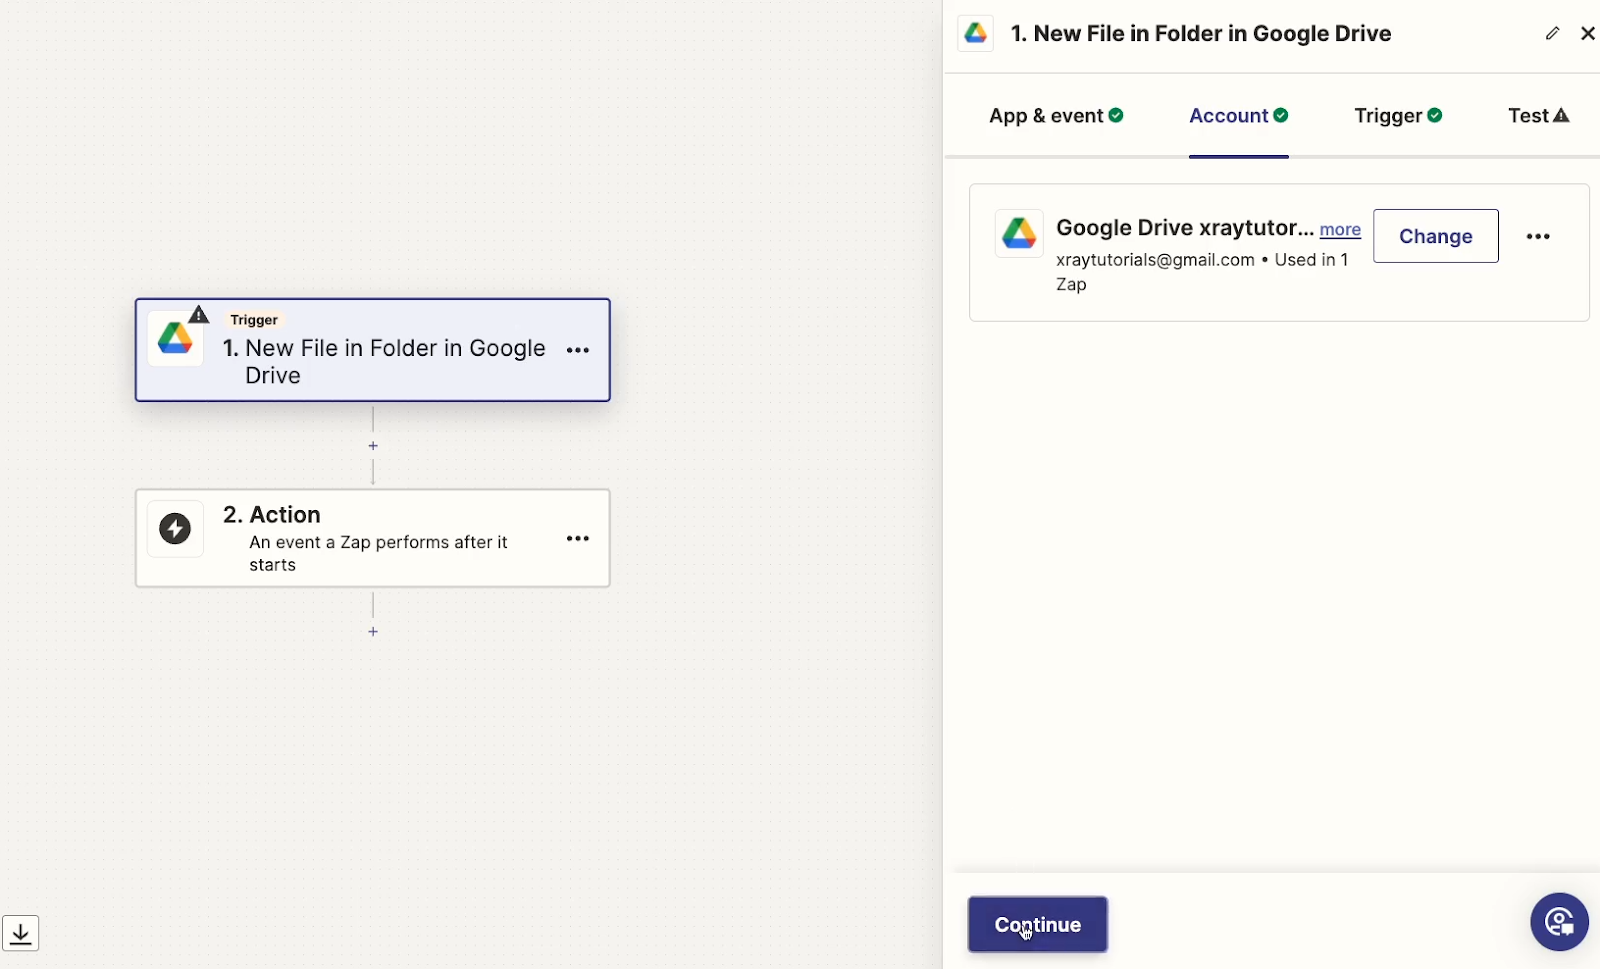The image size is (1600, 969).
Task: Select the 2. Action step card
Action: 373,538
